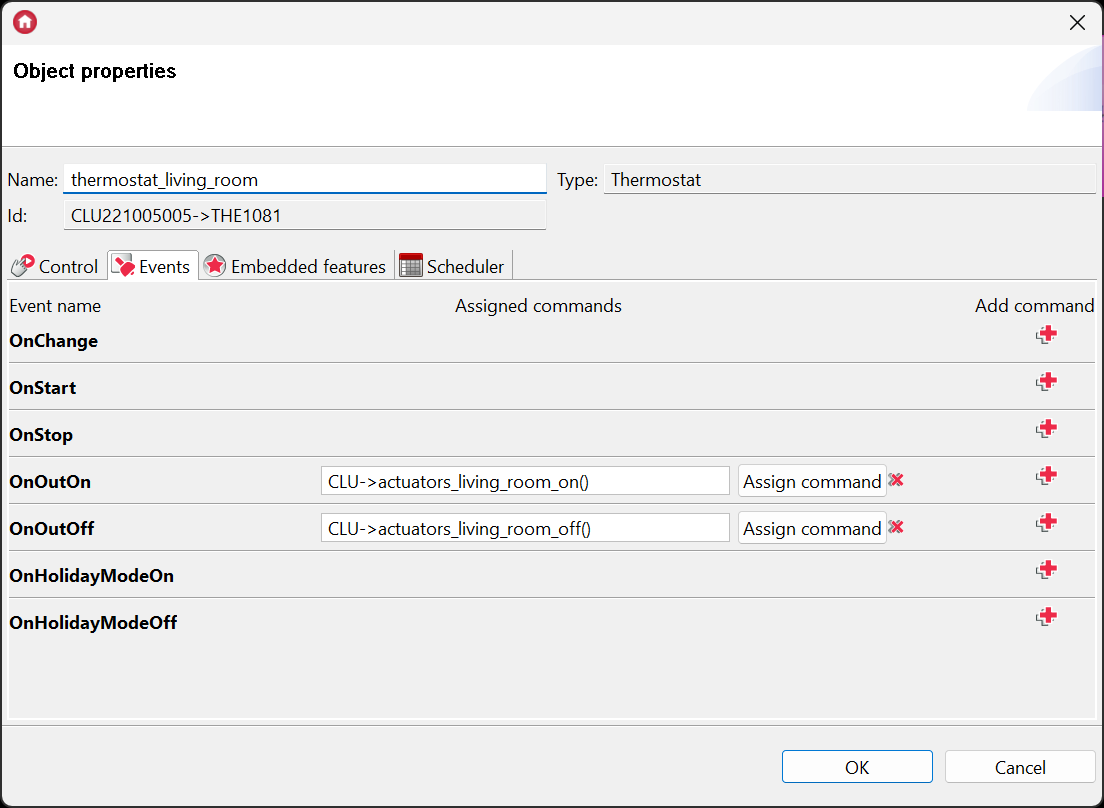The height and width of the screenshot is (808, 1104).
Task: Confirm with the OK button
Action: [x=857, y=767]
